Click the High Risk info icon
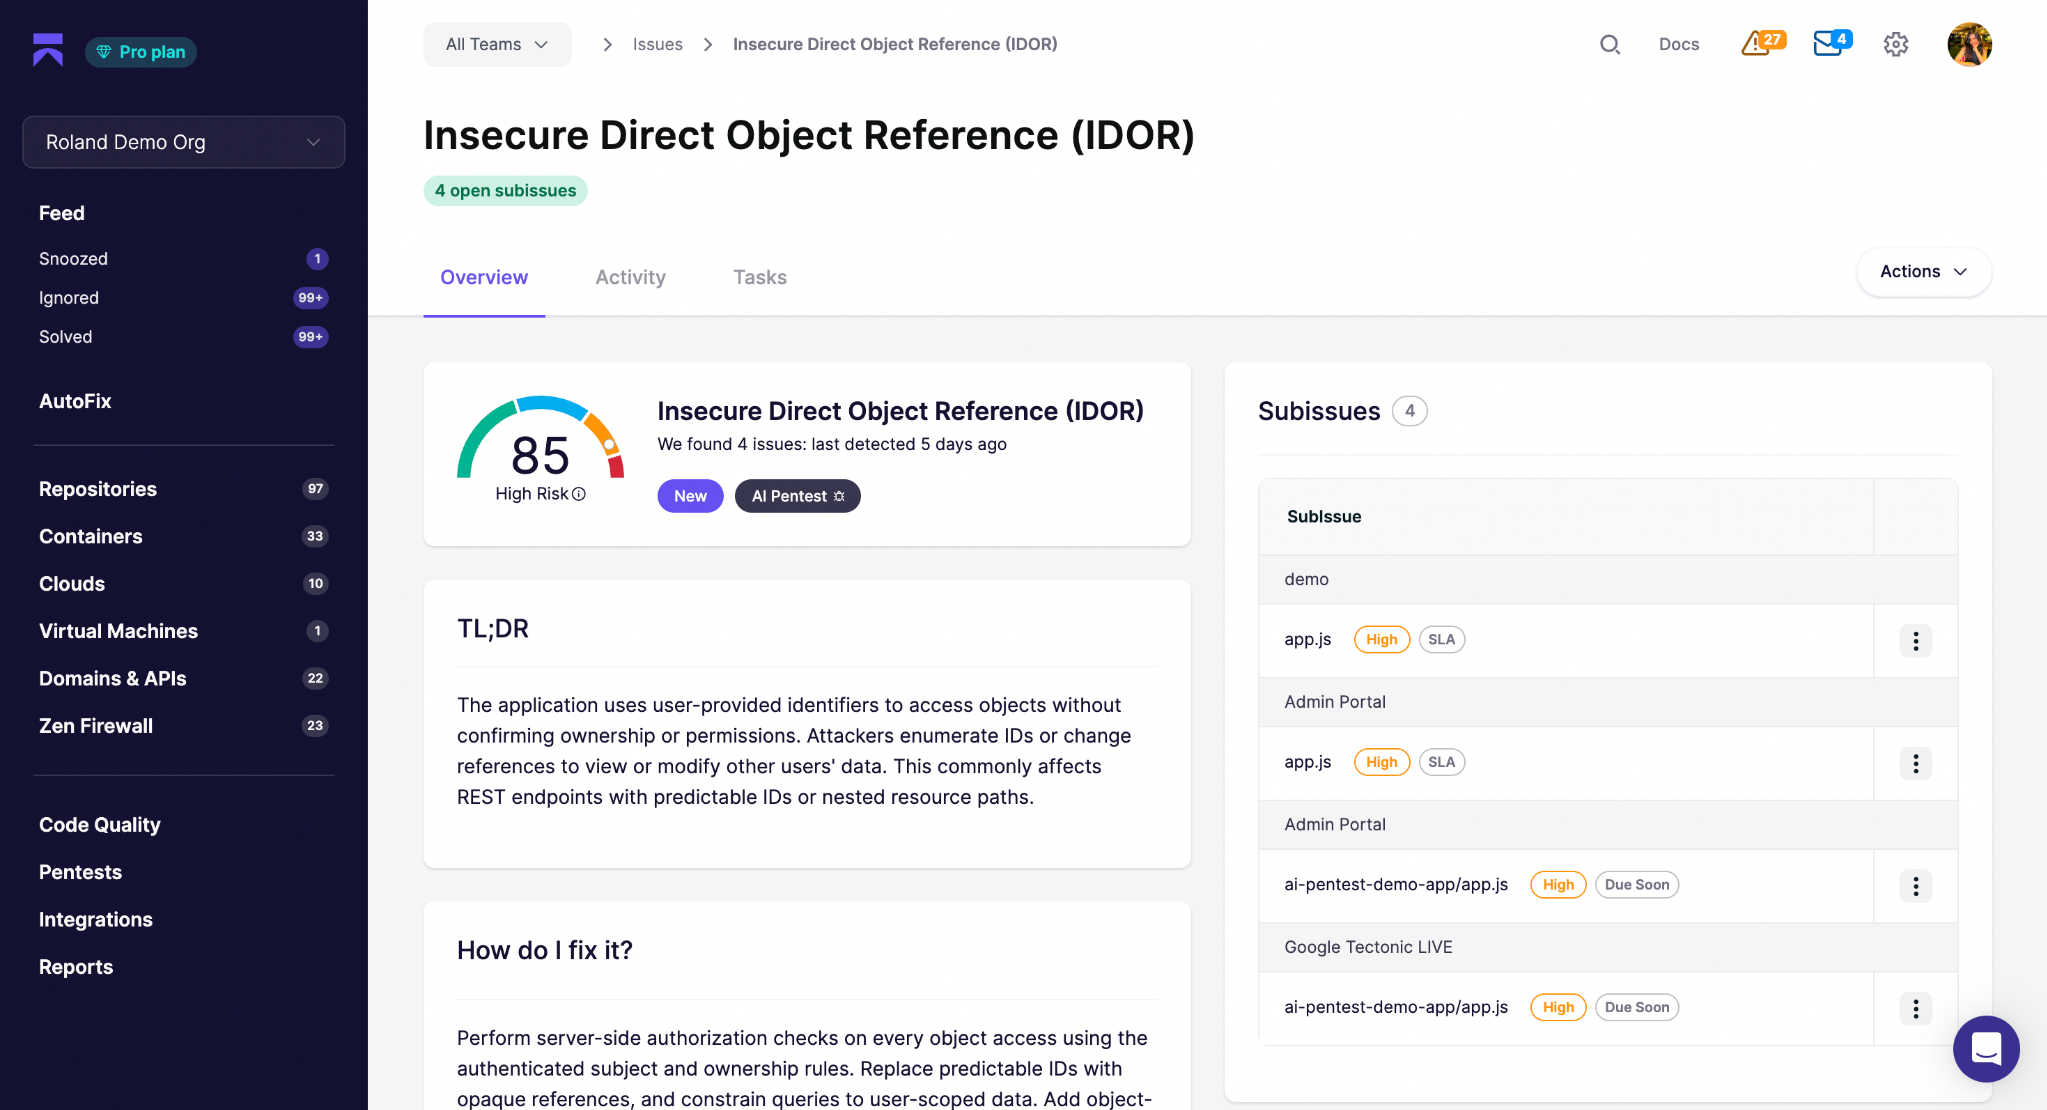Image resolution: width=2047 pixels, height=1110 pixels. point(579,494)
